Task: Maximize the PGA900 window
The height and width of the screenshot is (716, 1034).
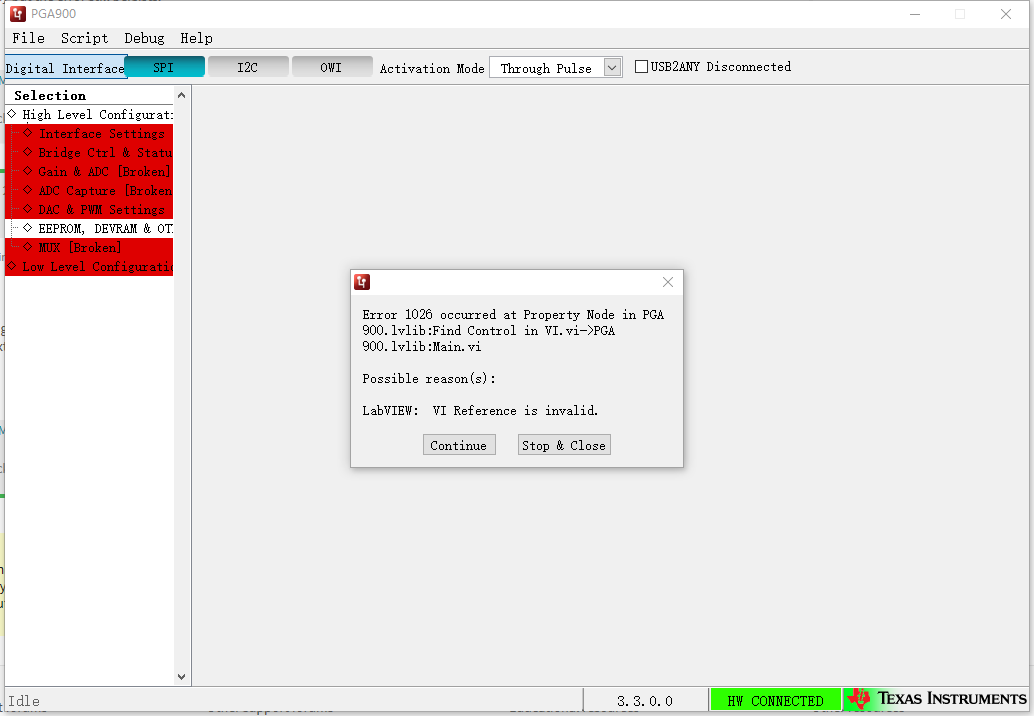Action: [x=960, y=14]
